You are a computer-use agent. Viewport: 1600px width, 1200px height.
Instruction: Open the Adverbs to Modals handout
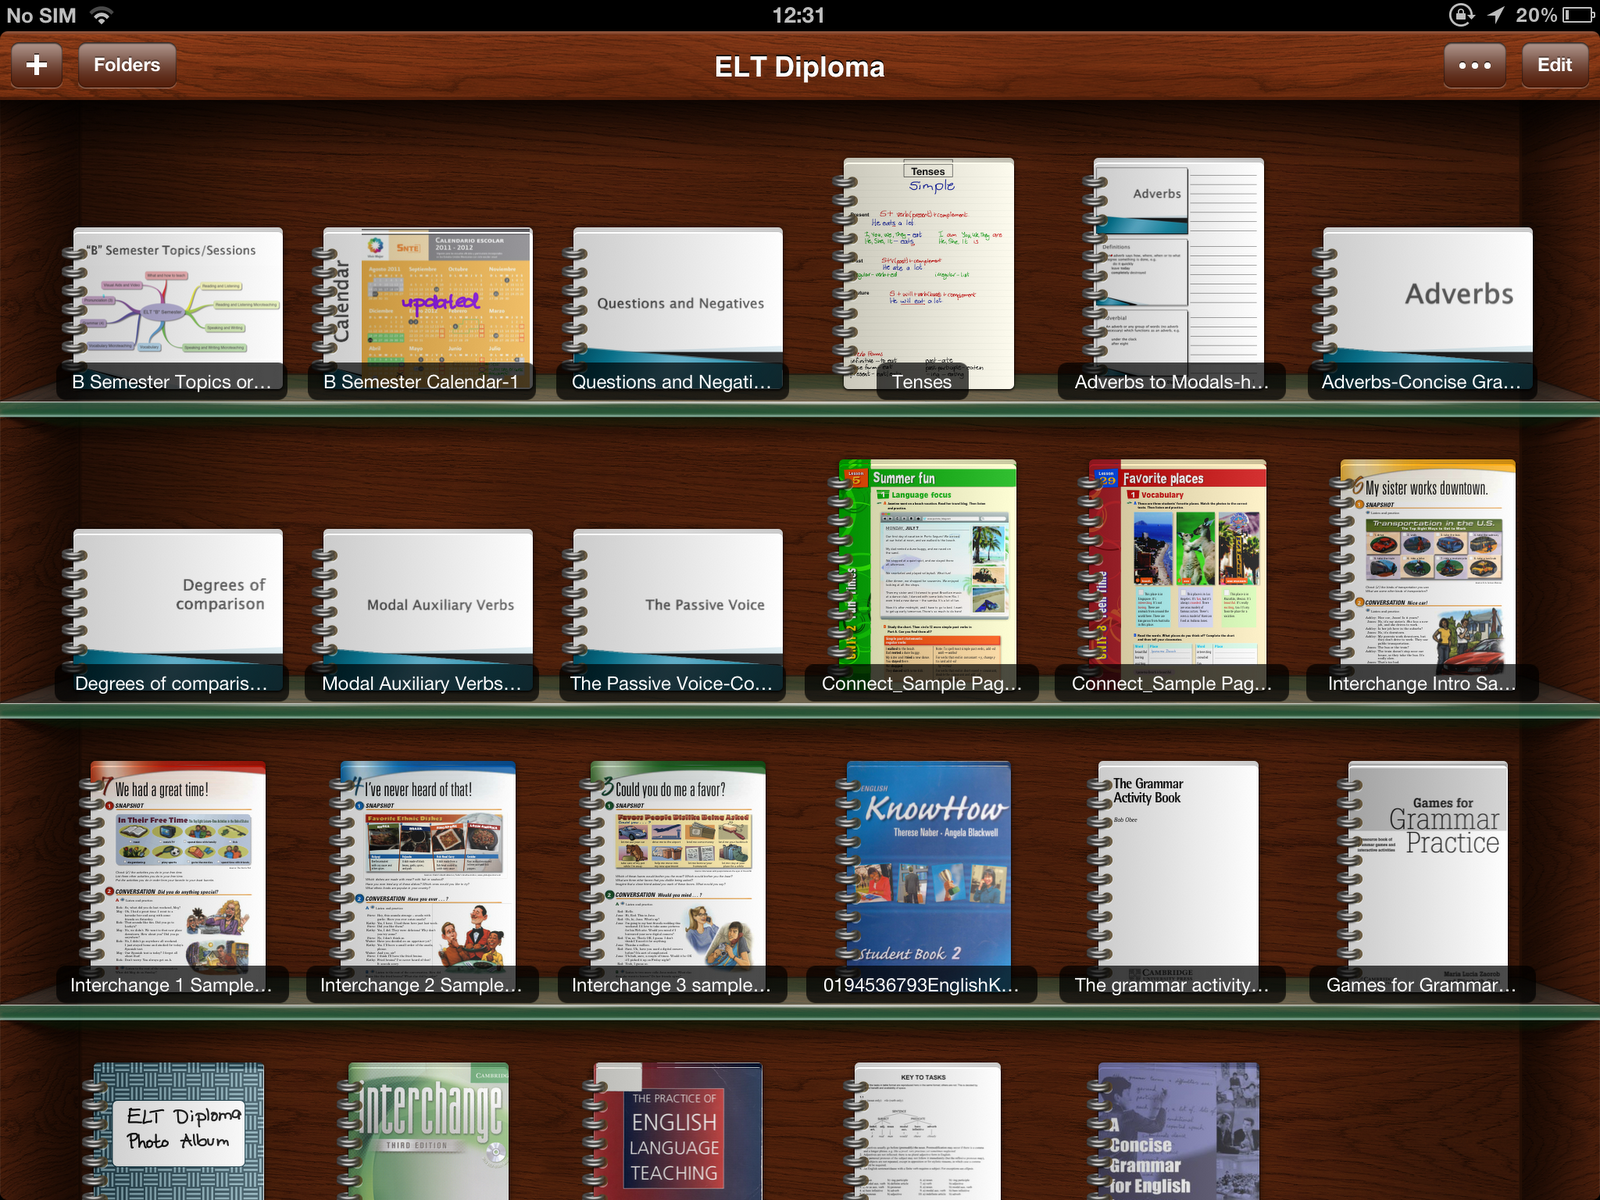click(x=1172, y=275)
